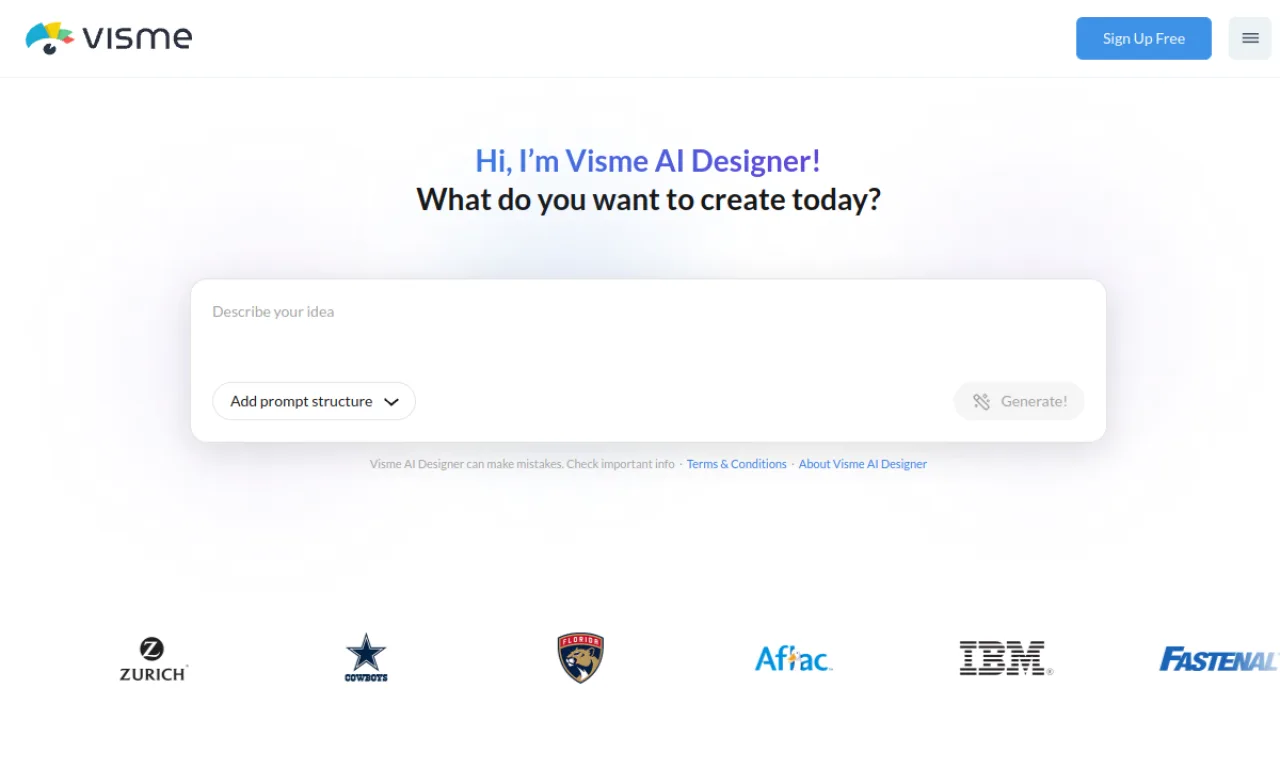Click the Generate! button
Screen dimensions: 1280x768
click(1019, 401)
